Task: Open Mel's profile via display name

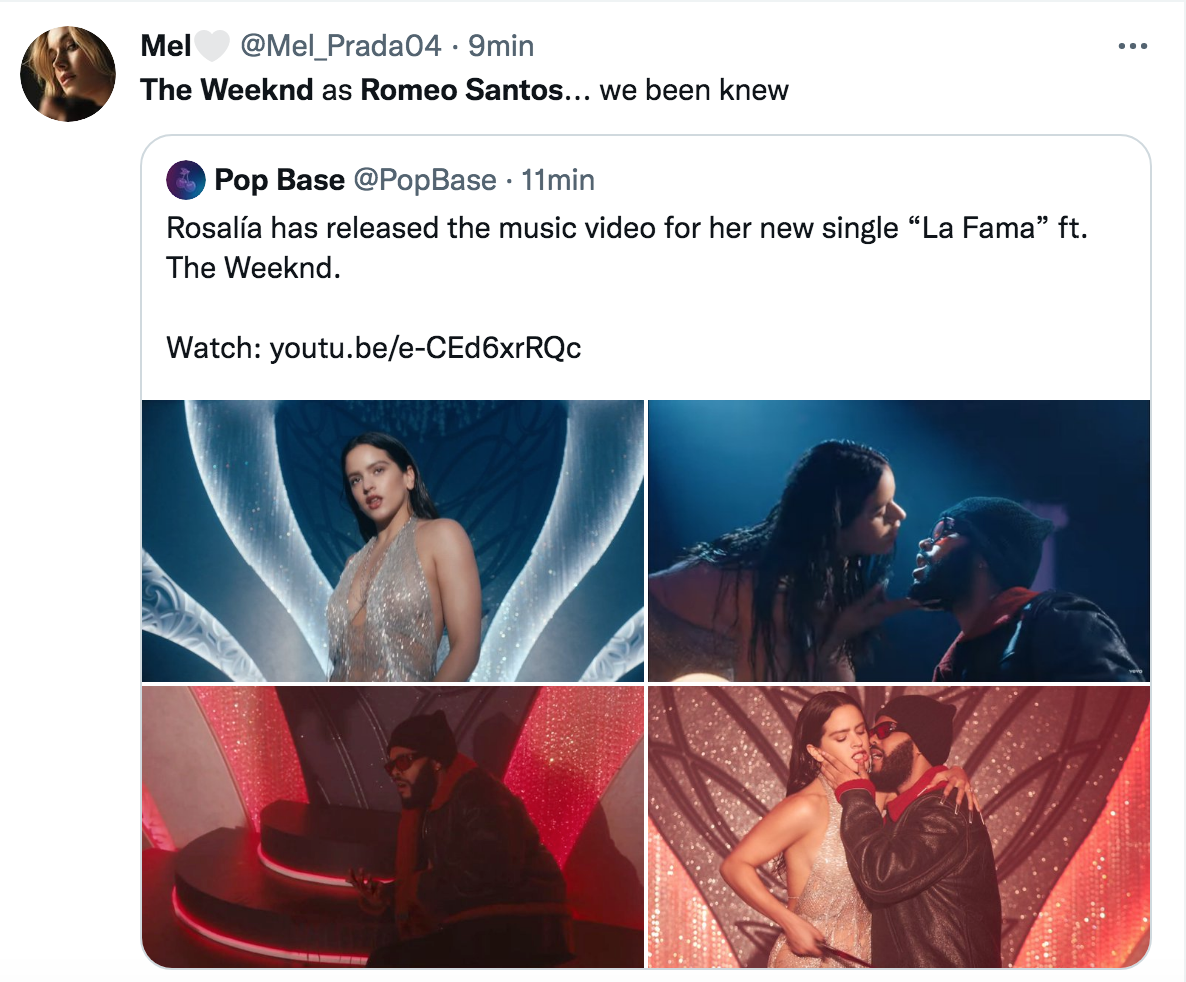Action: click(x=164, y=46)
